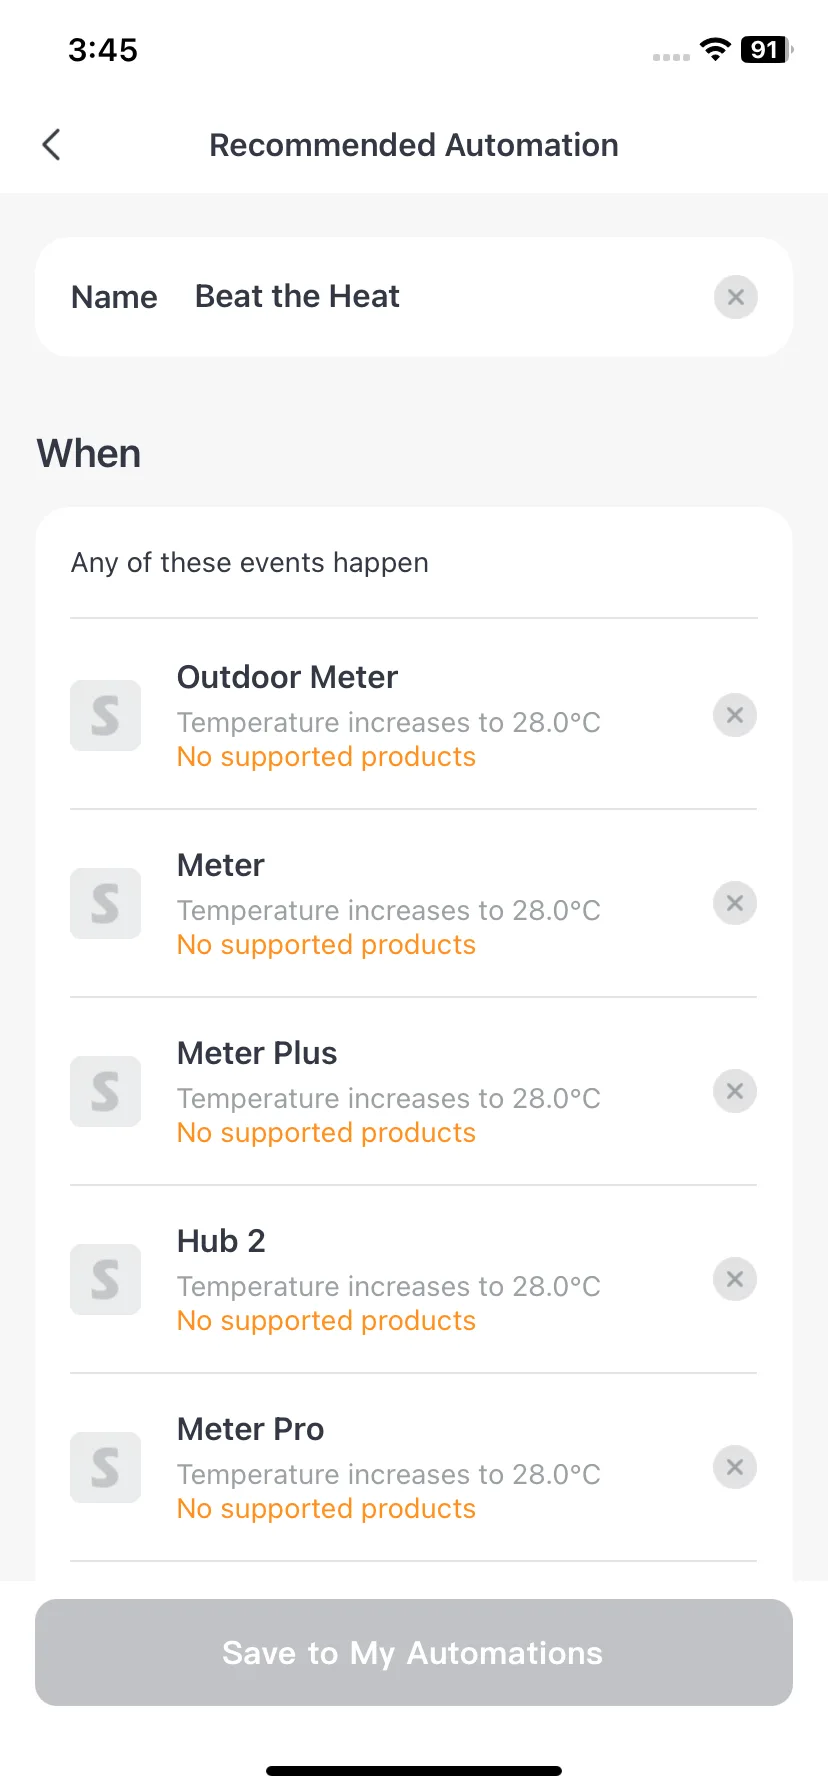Tap Save to My Automations
The image size is (828, 1792).
point(414,1652)
